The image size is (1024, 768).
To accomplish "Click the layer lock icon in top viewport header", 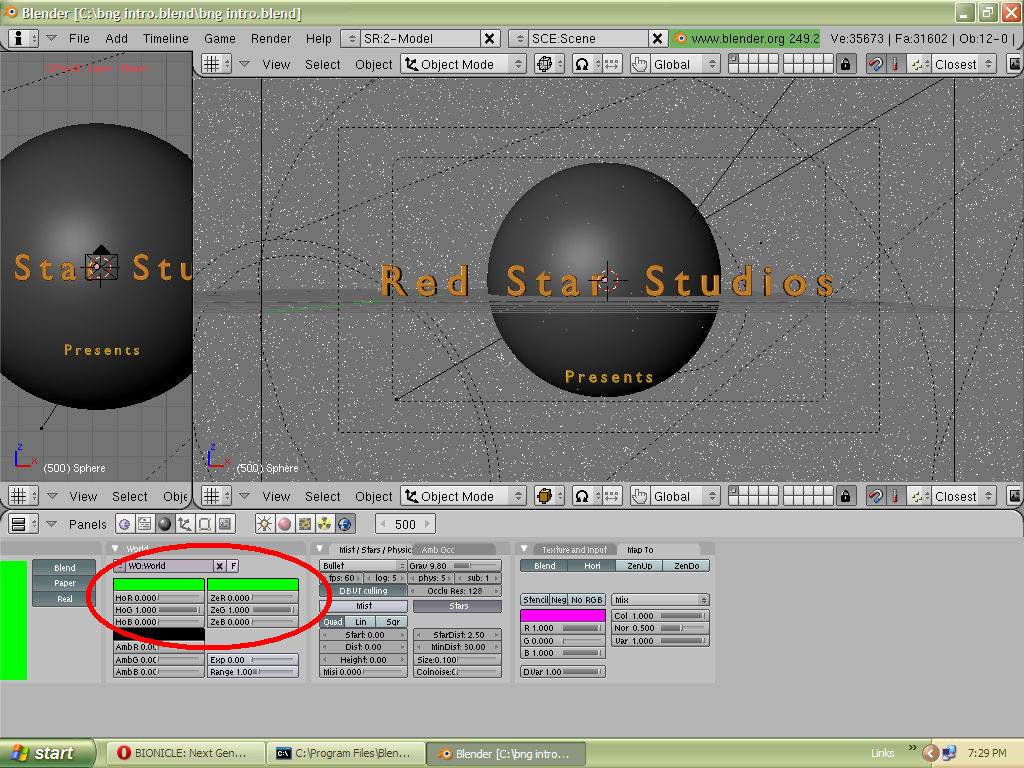I will (x=847, y=64).
